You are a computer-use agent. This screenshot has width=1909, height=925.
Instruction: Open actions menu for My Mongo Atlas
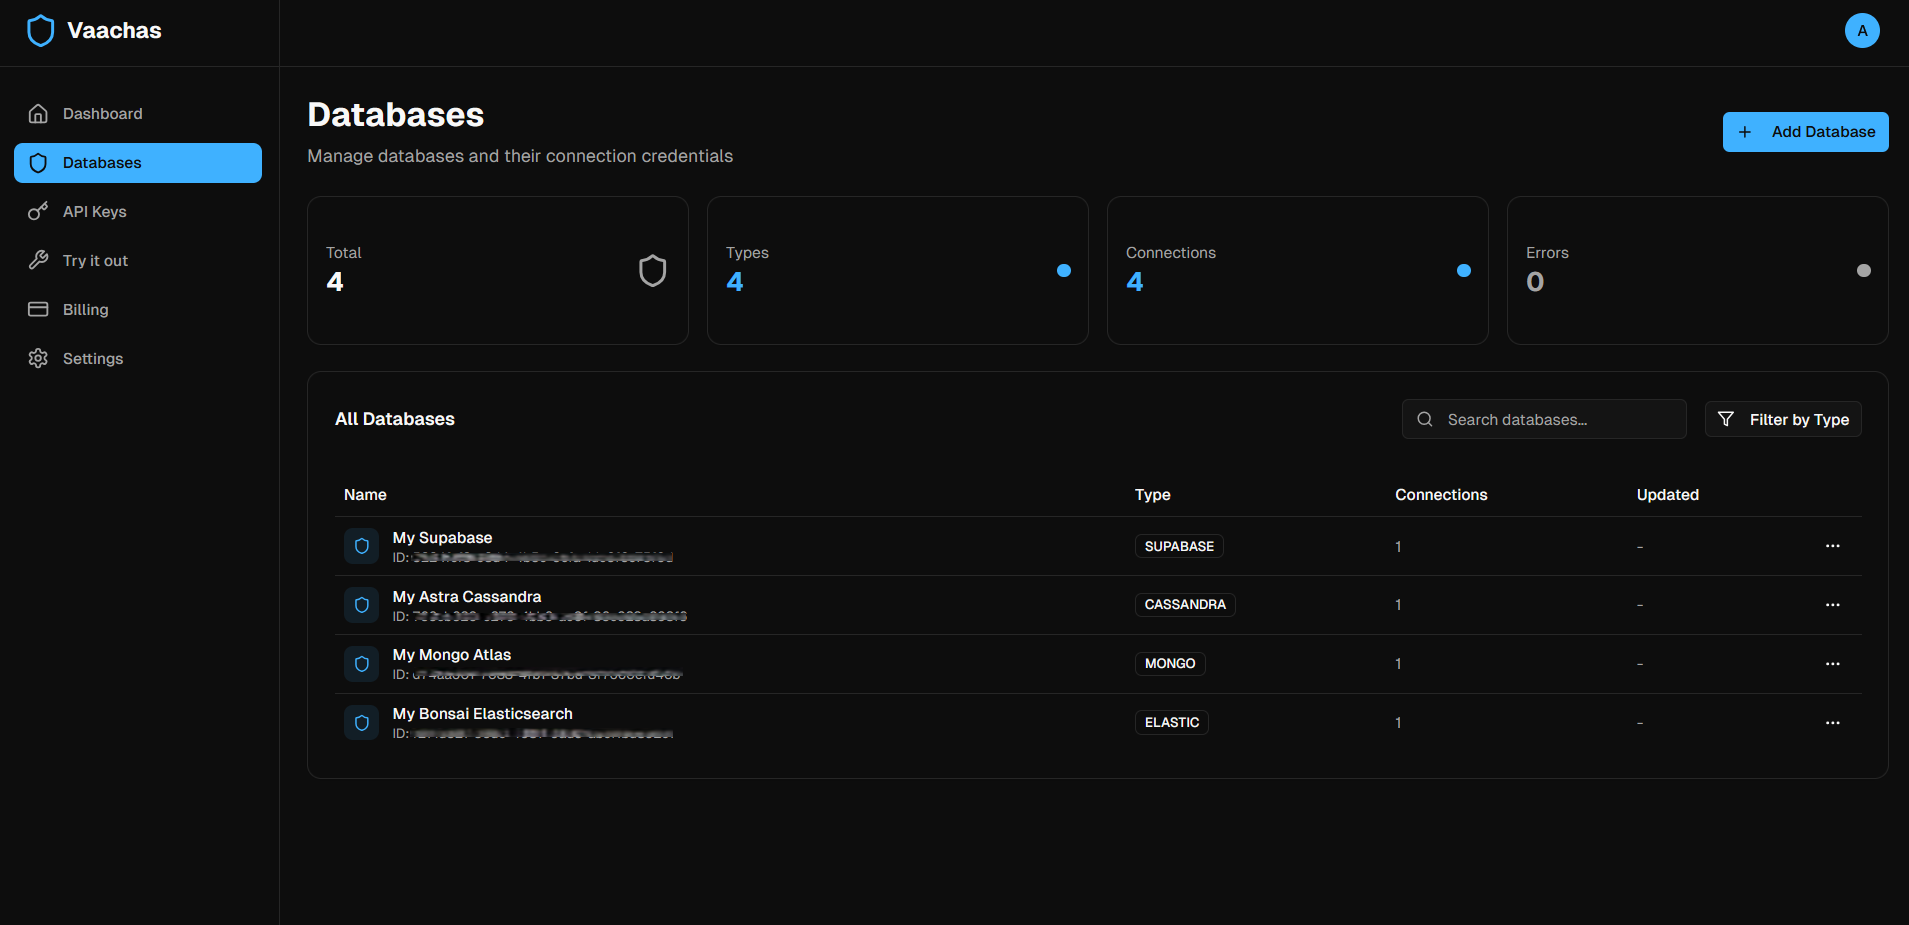point(1832,663)
